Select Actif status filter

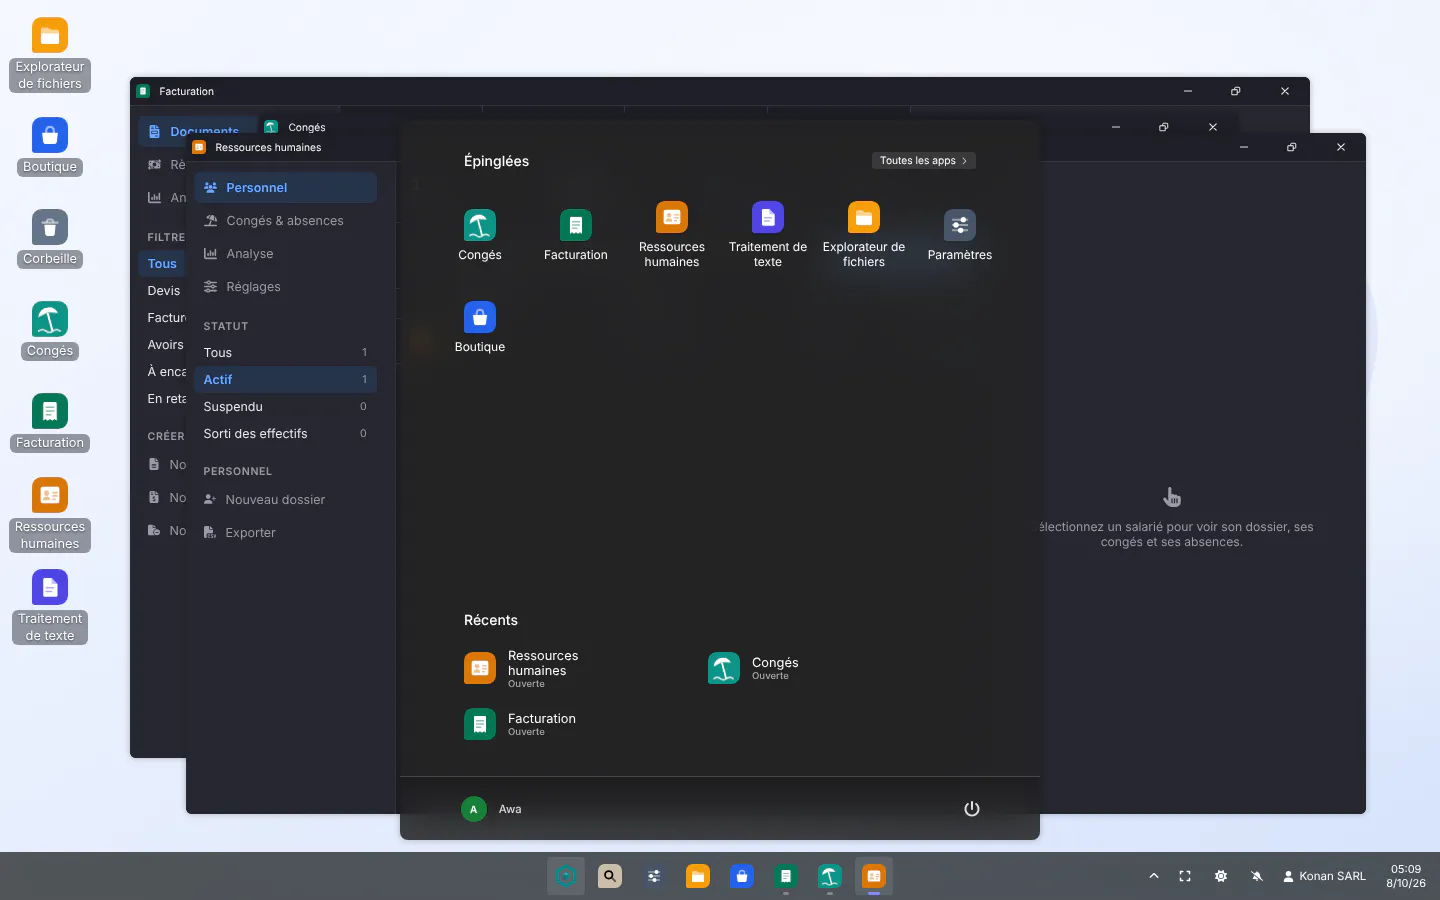(285, 380)
